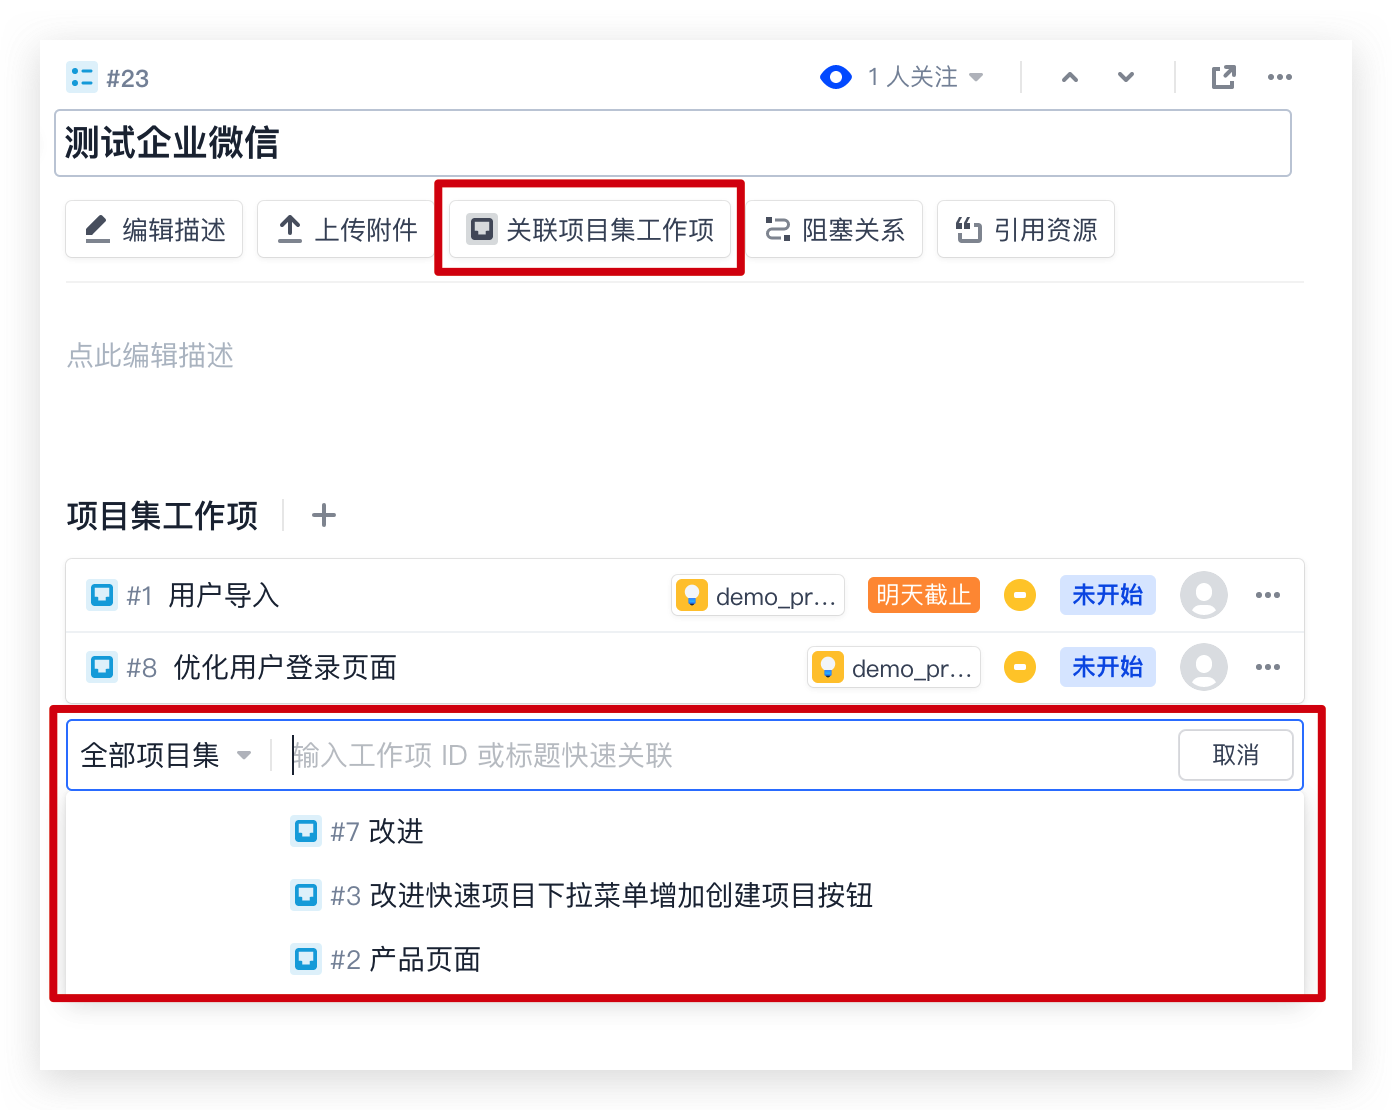1392x1110 pixels.
Task: Toggle the eye watch icon
Action: tap(835, 77)
